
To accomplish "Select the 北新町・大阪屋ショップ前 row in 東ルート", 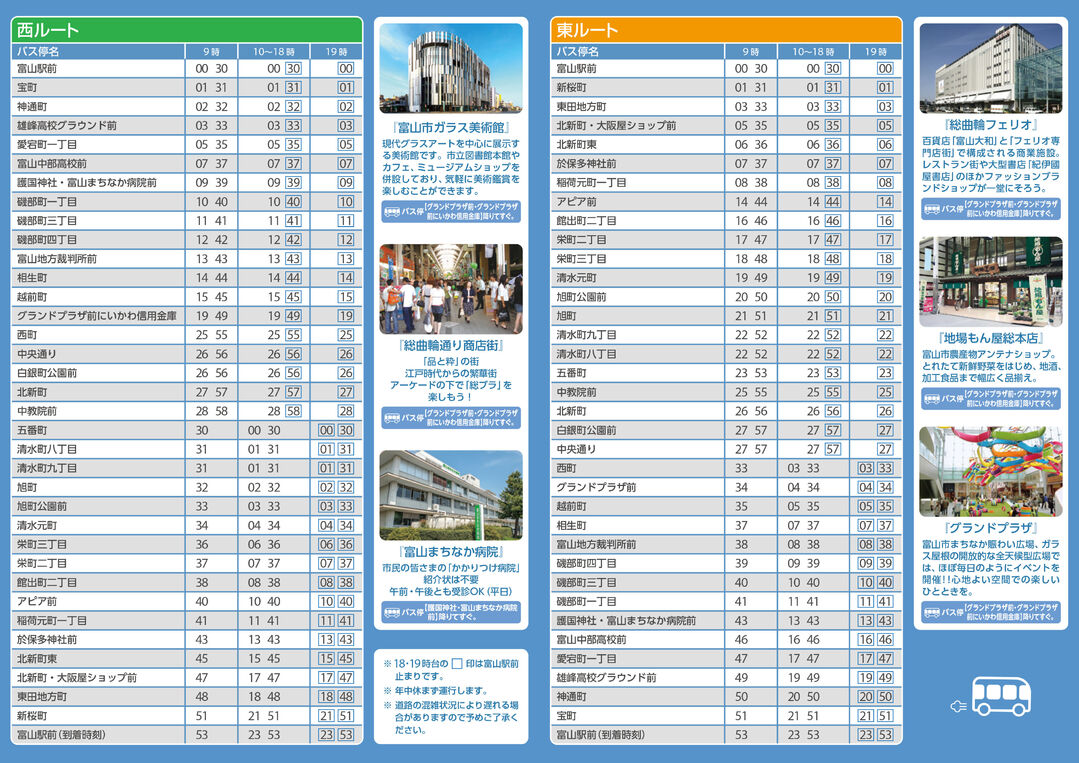I will tap(726, 126).
